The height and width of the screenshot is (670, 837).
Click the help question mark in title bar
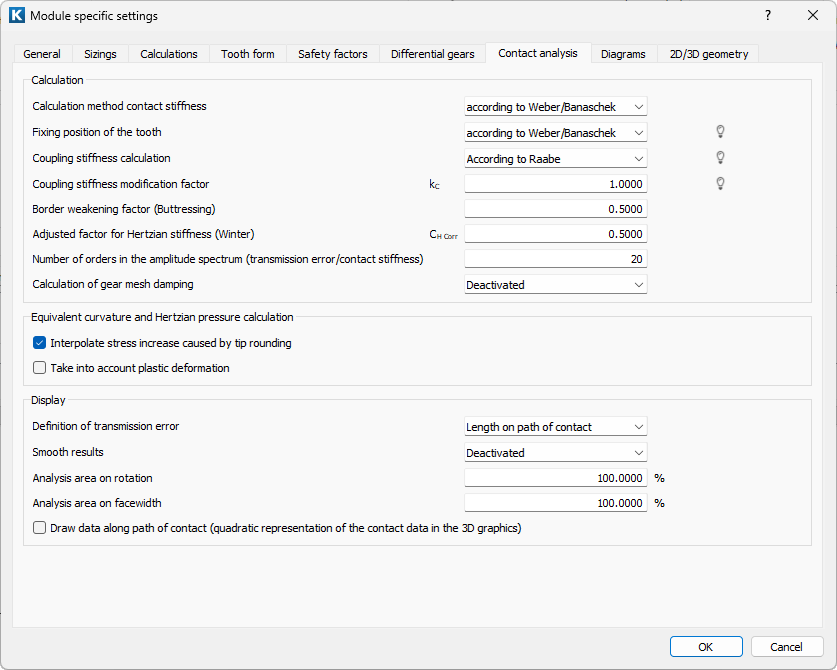pos(768,16)
